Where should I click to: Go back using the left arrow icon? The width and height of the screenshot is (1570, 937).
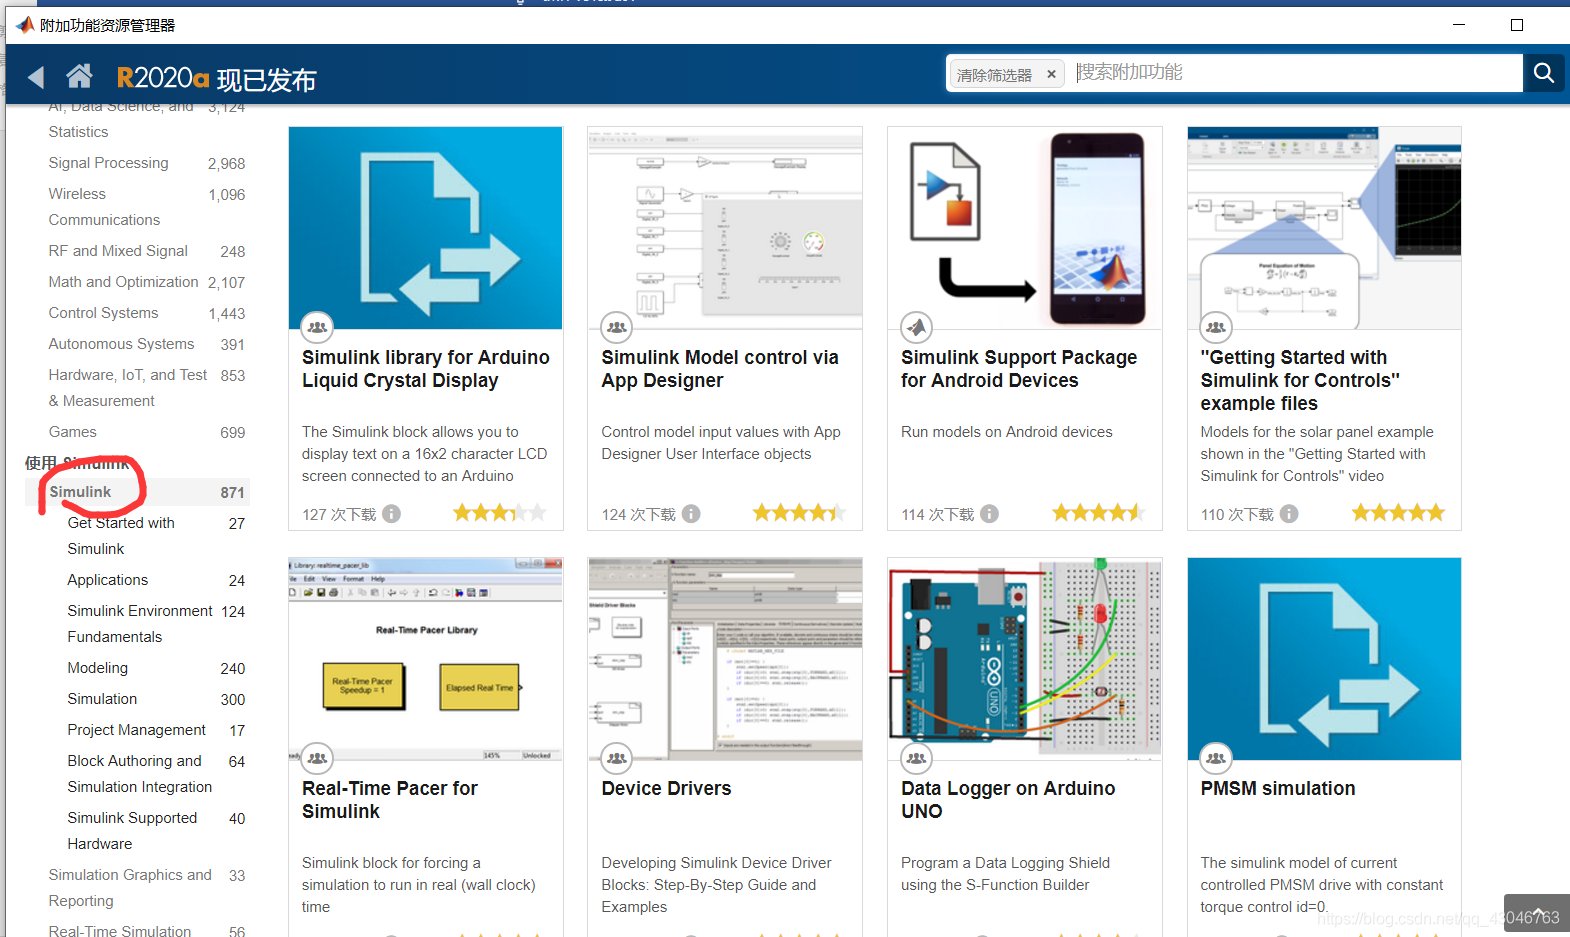[36, 77]
